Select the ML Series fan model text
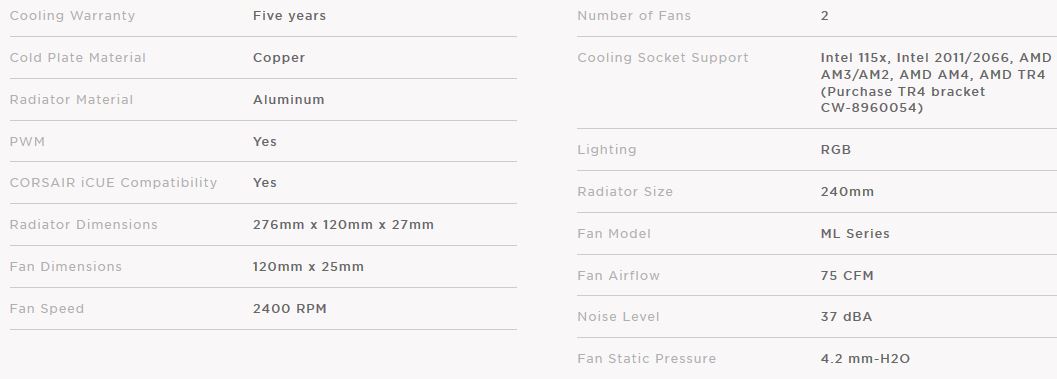Viewport: 1057px width, 379px height. click(855, 233)
